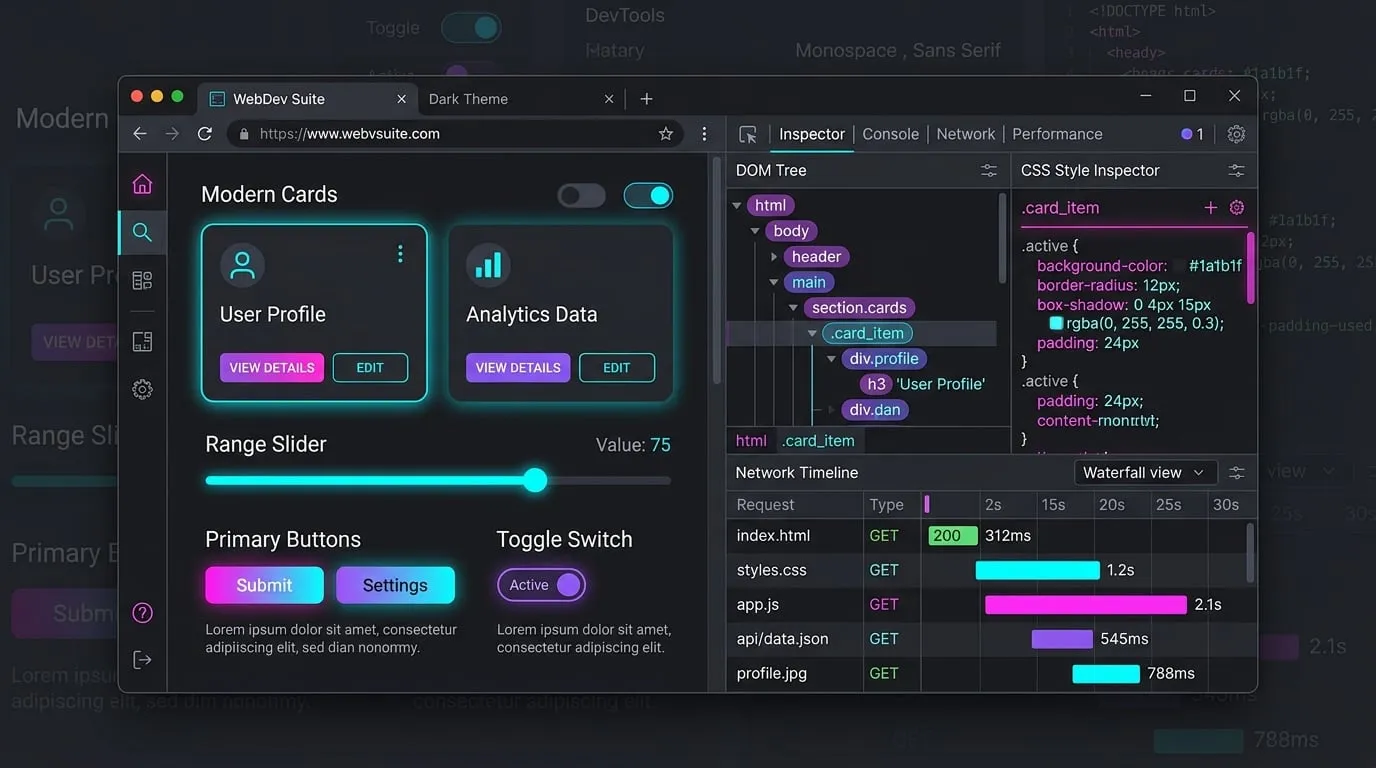Open the Home icon in the sidebar
The height and width of the screenshot is (768, 1376).
(x=142, y=184)
